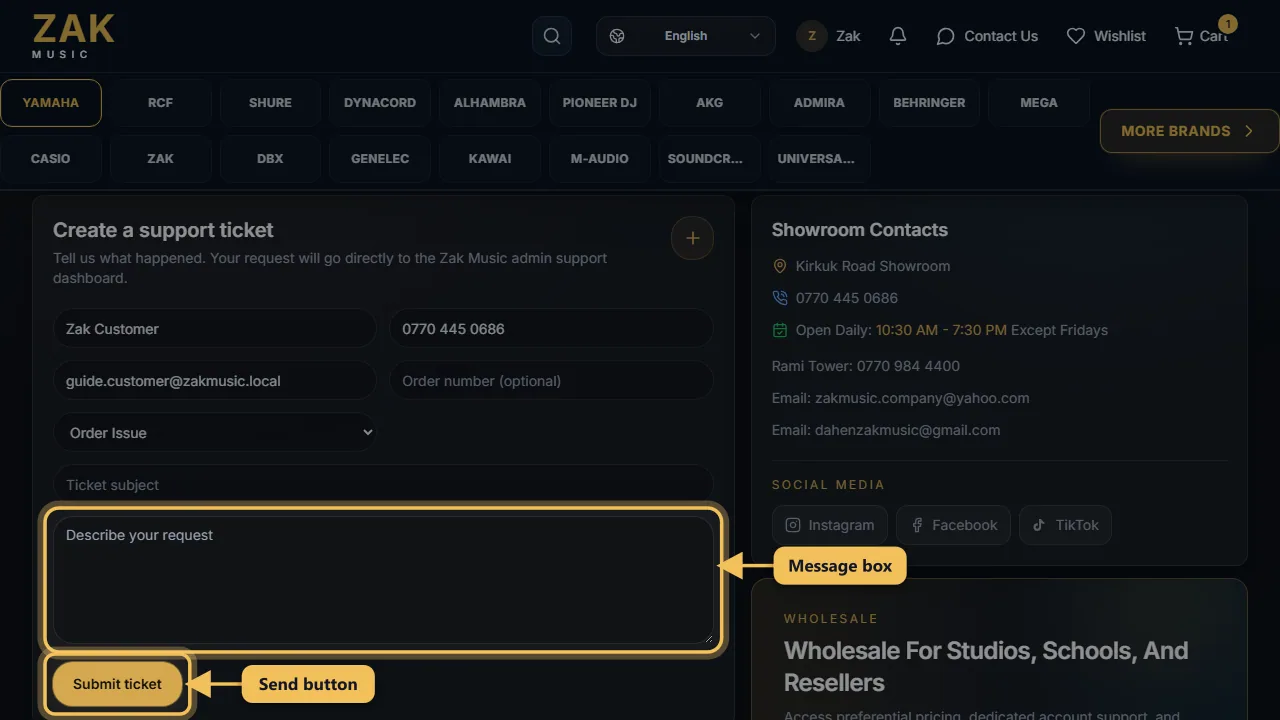Select the Pioneer DJ brand tab
This screenshot has height=720, width=1280.
click(x=600, y=103)
